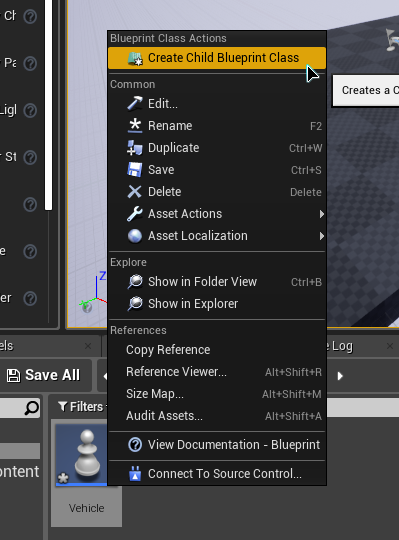The image size is (399, 540).
Task: Expand the Asset Actions submenu arrow
Action: [322, 214]
